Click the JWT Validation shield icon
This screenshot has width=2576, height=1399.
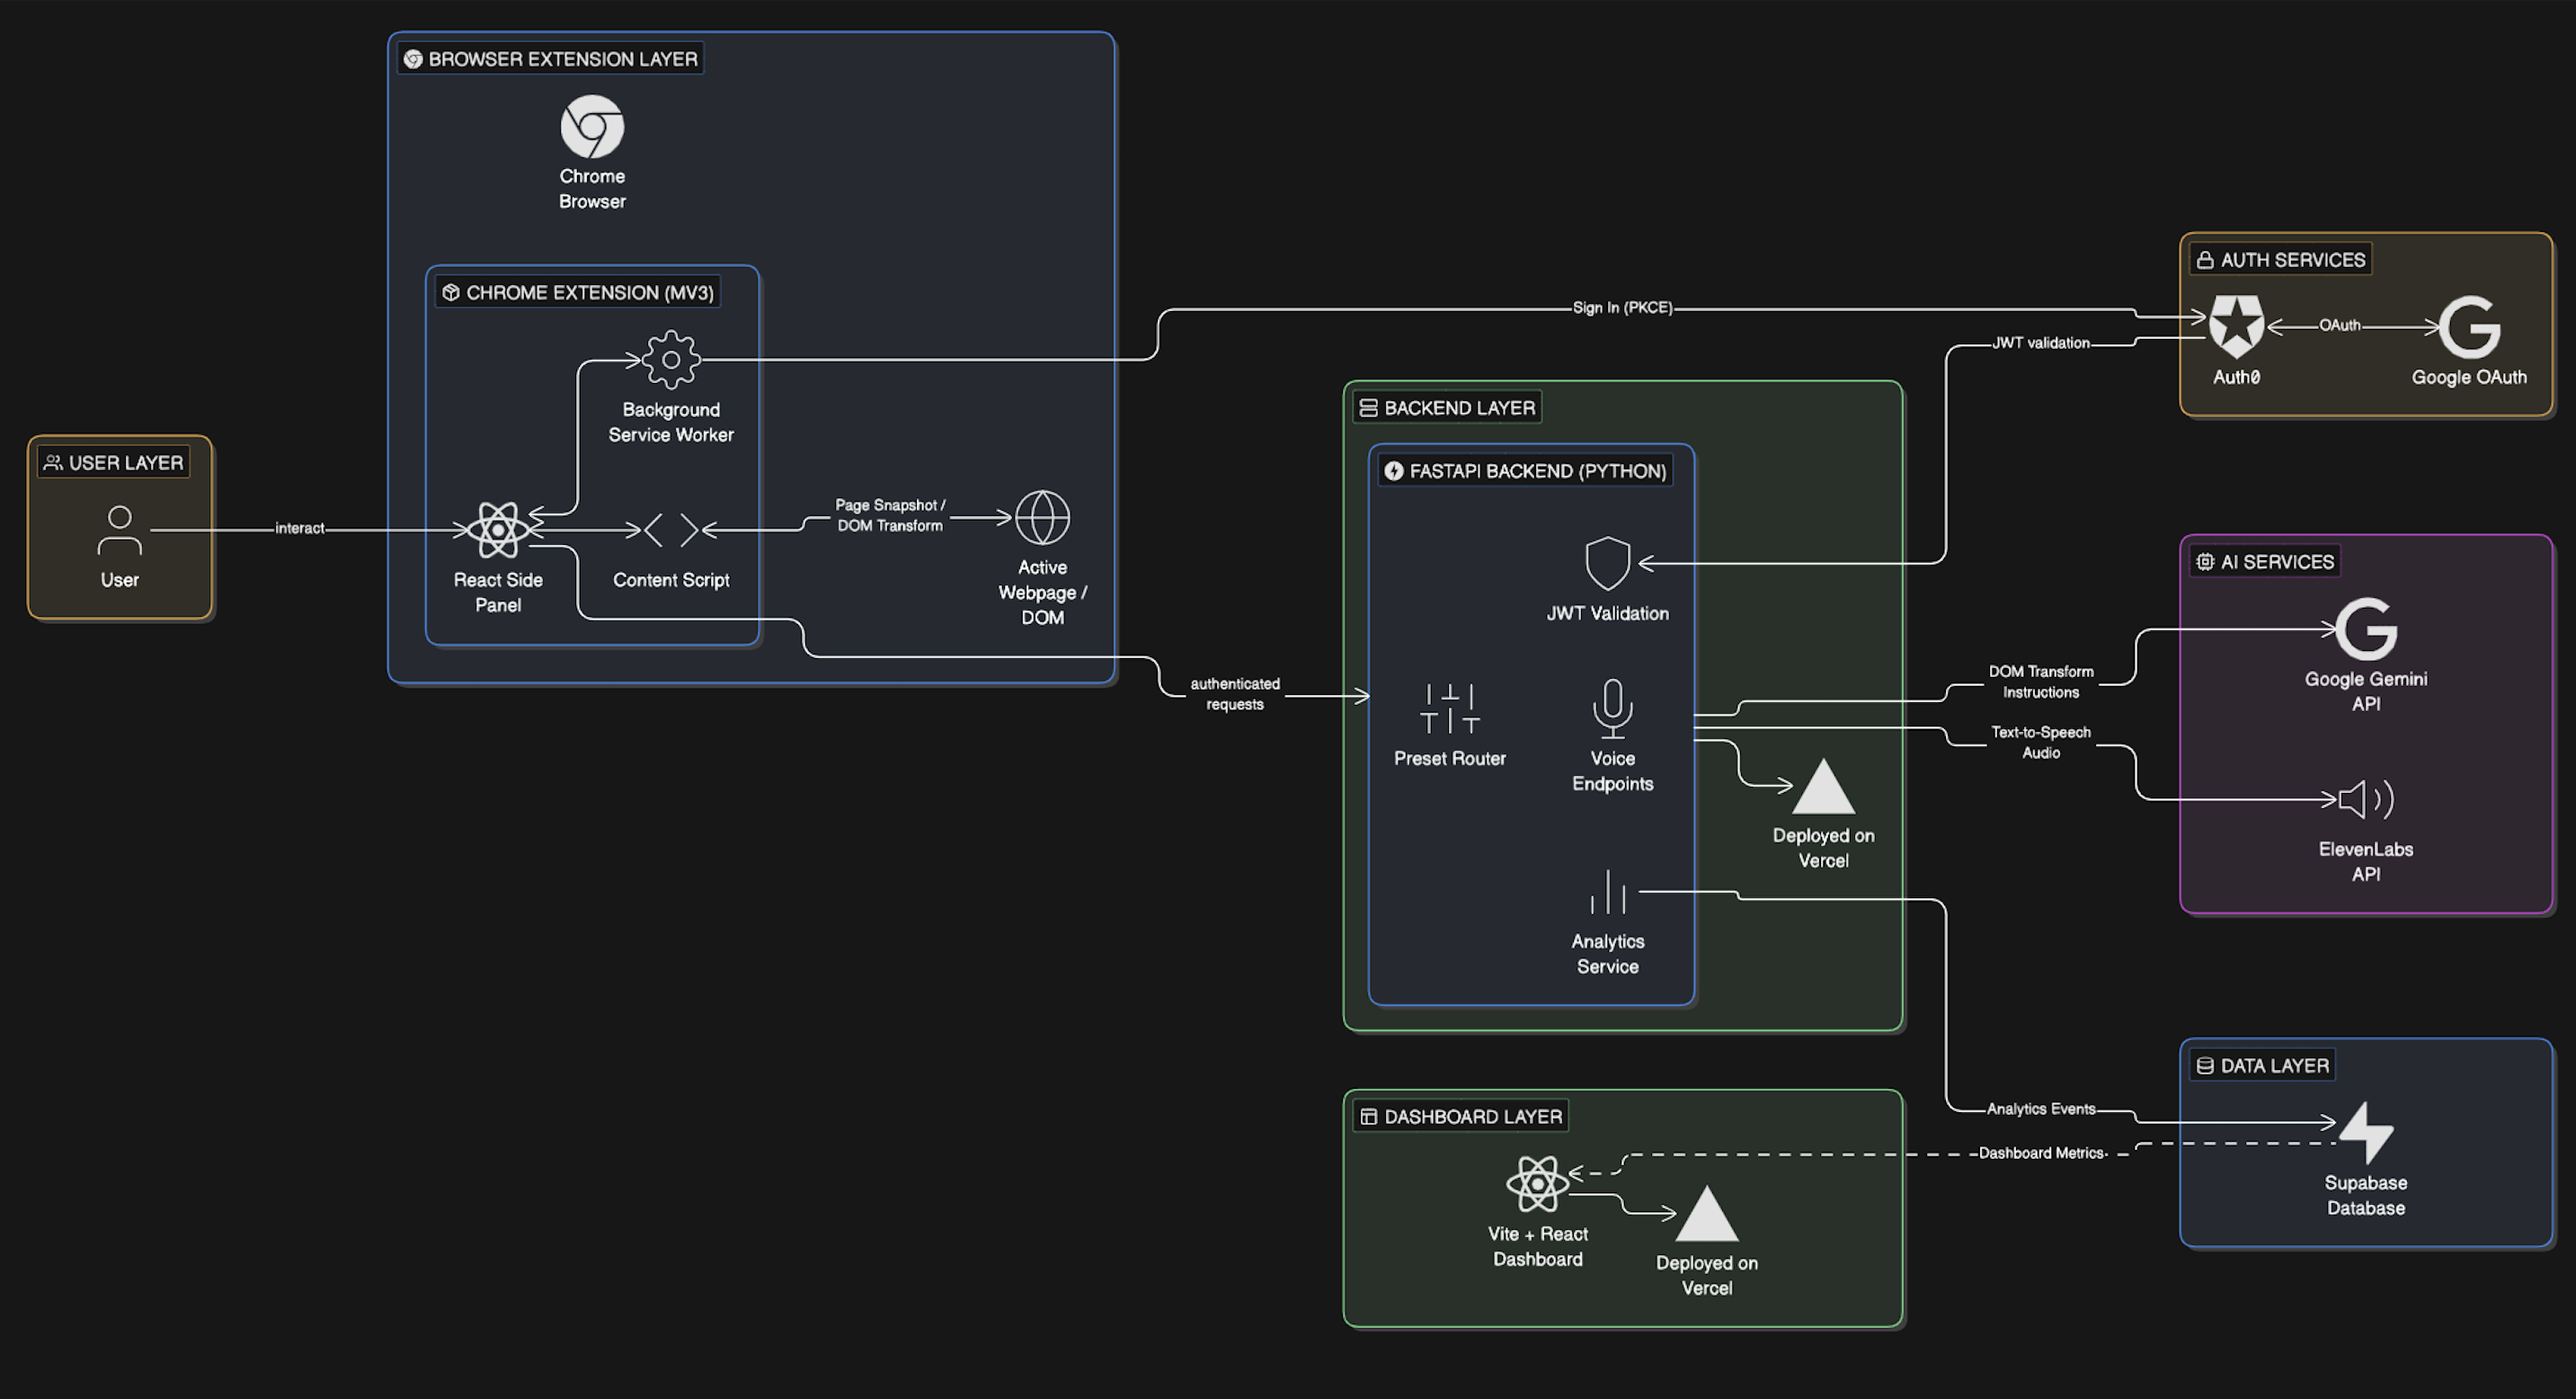(1607, 563)
